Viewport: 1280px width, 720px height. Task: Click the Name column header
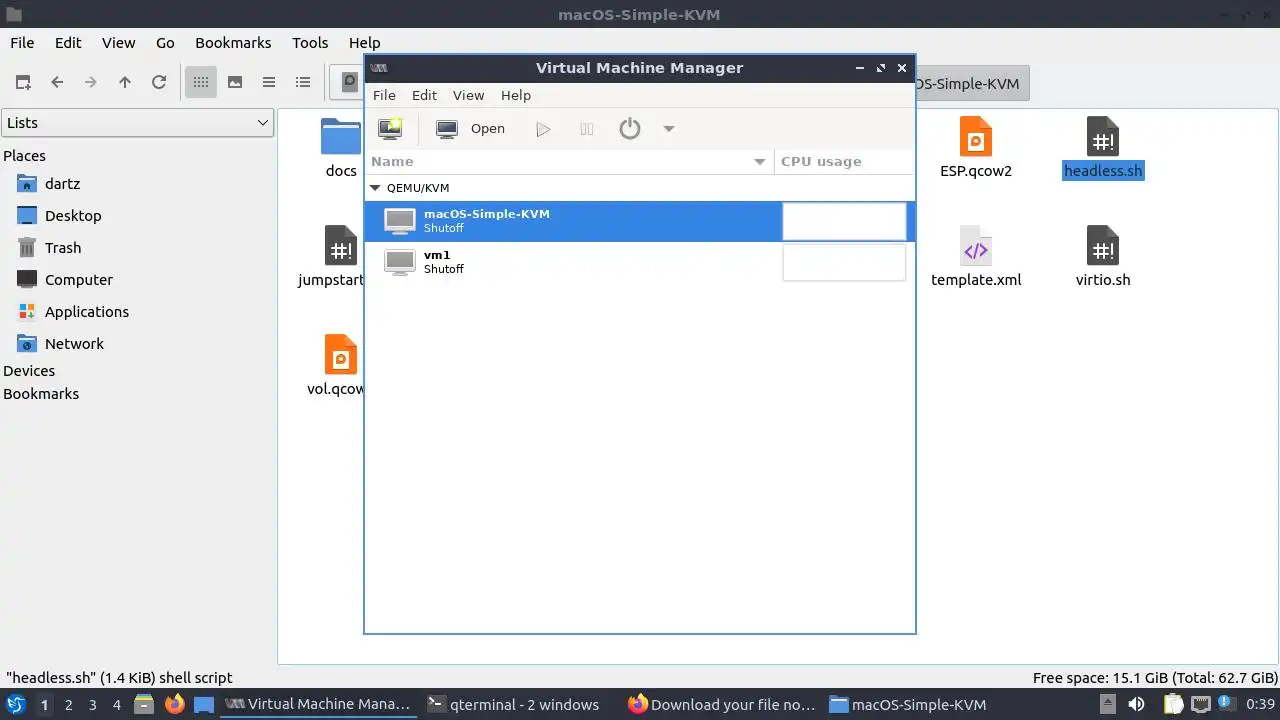[569, 161]
